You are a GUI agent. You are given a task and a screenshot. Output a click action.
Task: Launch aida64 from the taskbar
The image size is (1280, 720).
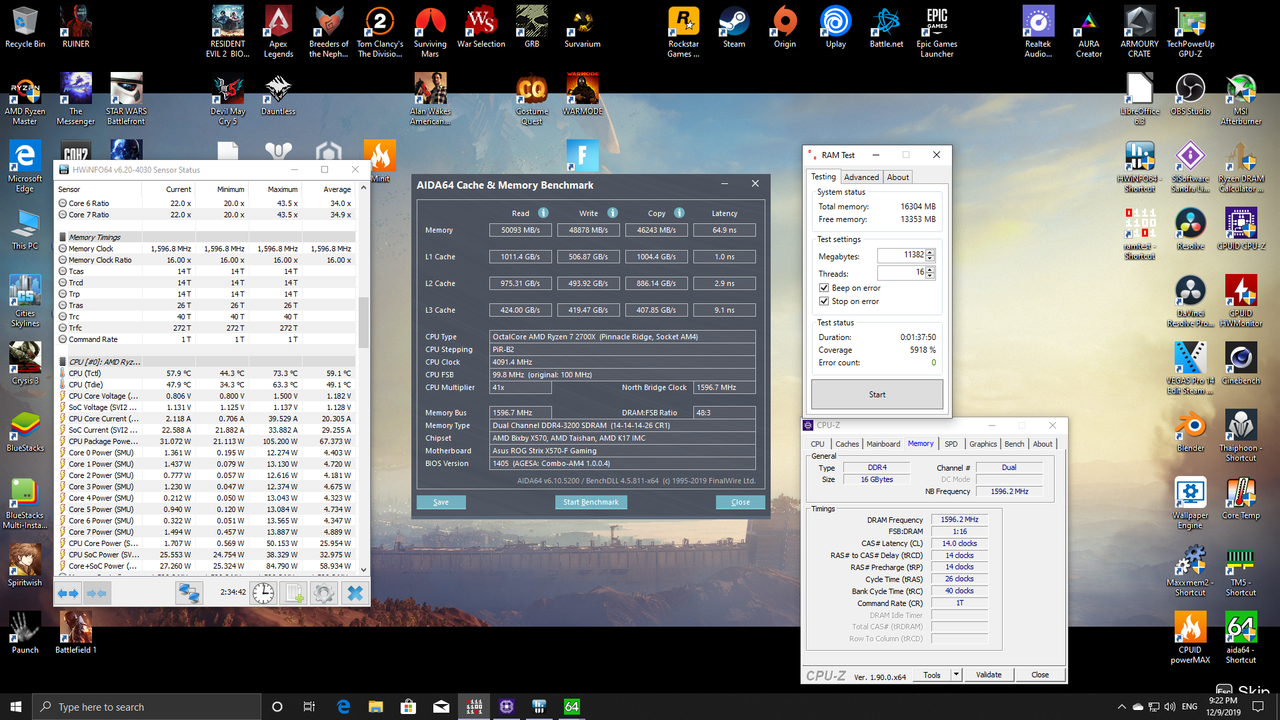pos(571,707)
